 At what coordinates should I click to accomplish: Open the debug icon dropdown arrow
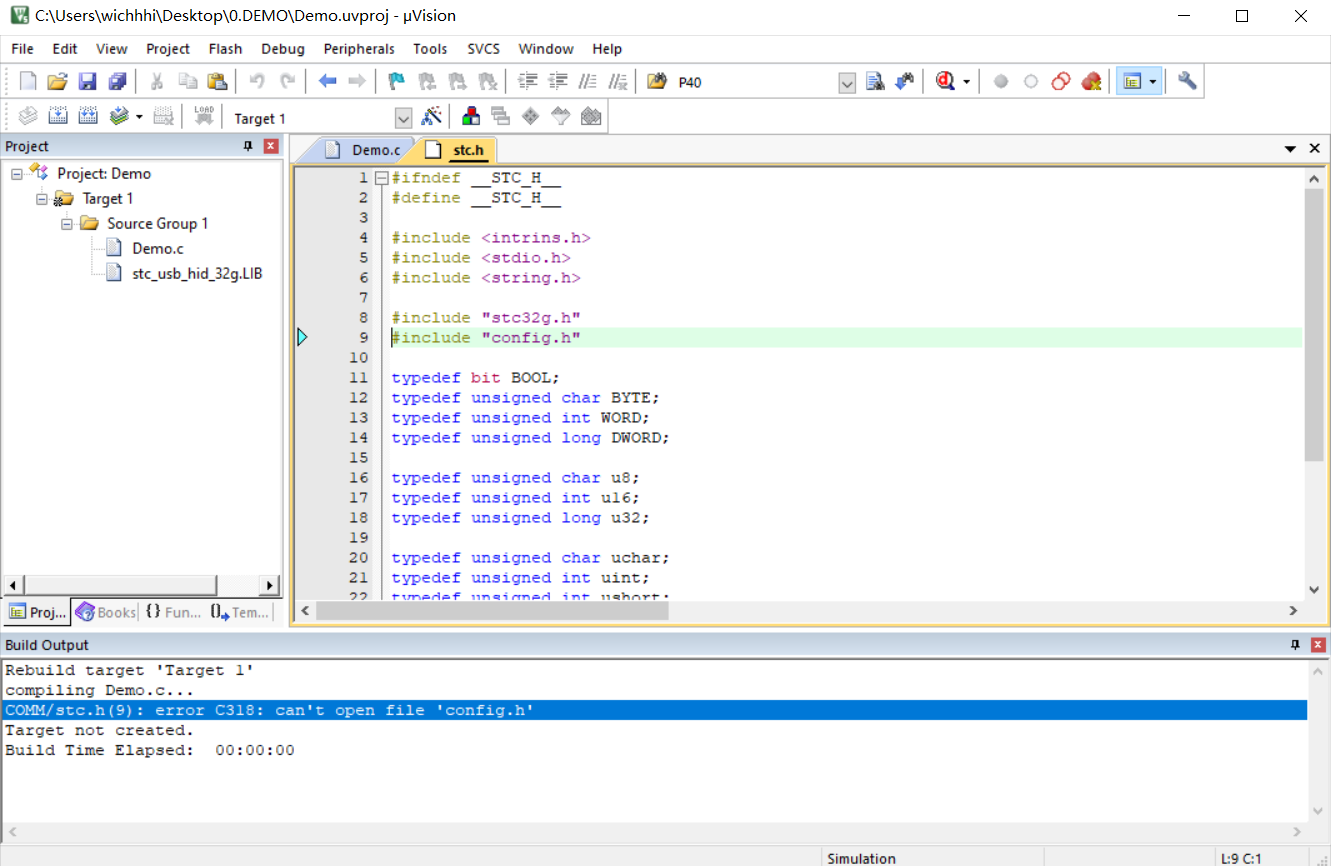coord(966,83)
